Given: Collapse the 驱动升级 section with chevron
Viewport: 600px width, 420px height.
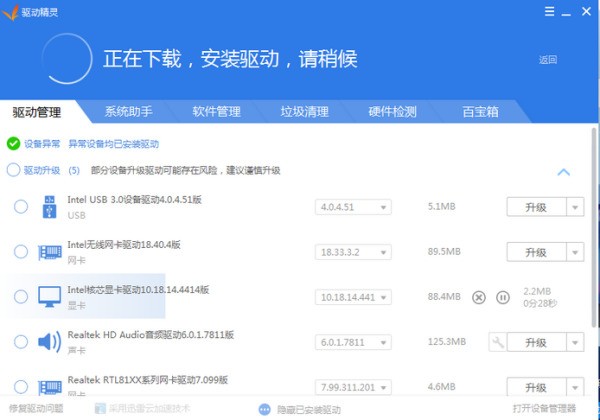Looking at the screenshot, I should pyautogui.click(x=563, y=172).
